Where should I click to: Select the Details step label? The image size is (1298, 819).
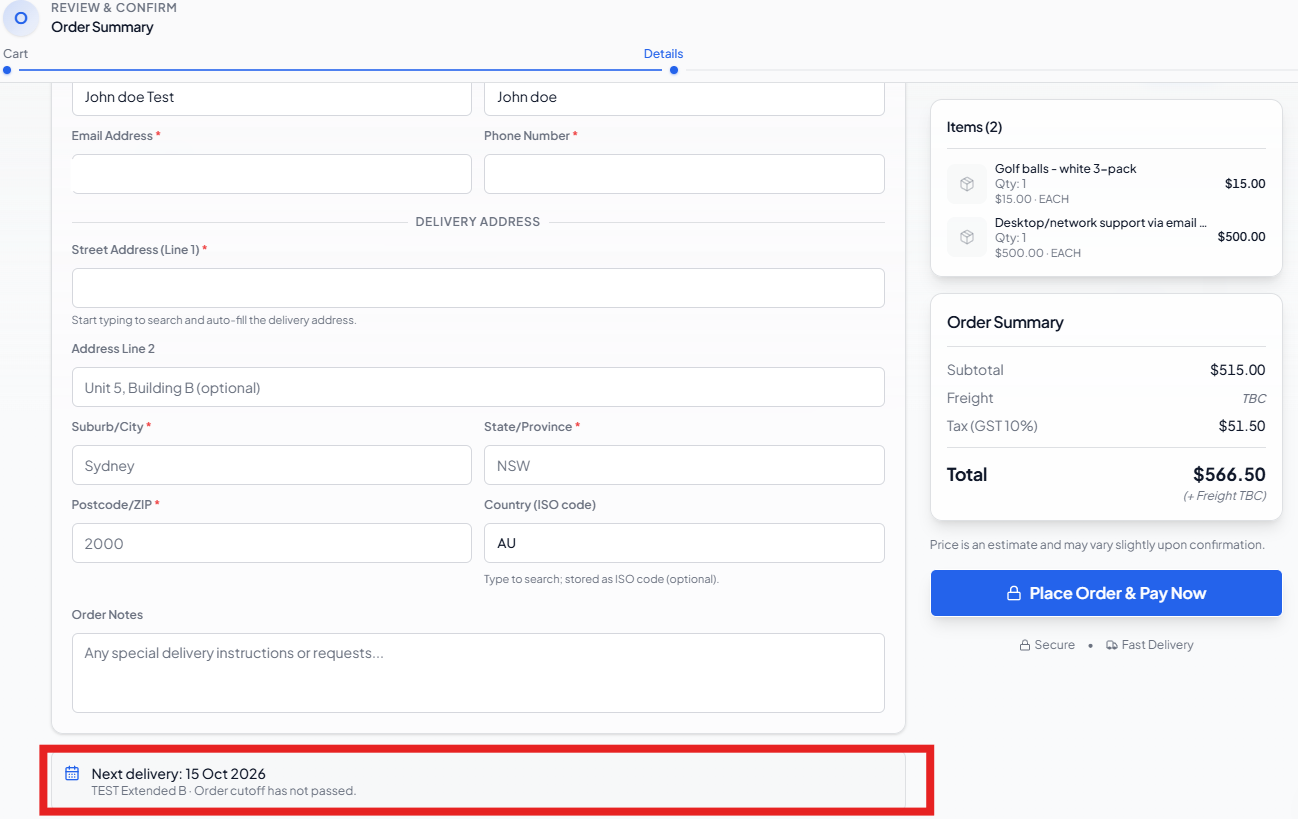coord(663,54)
